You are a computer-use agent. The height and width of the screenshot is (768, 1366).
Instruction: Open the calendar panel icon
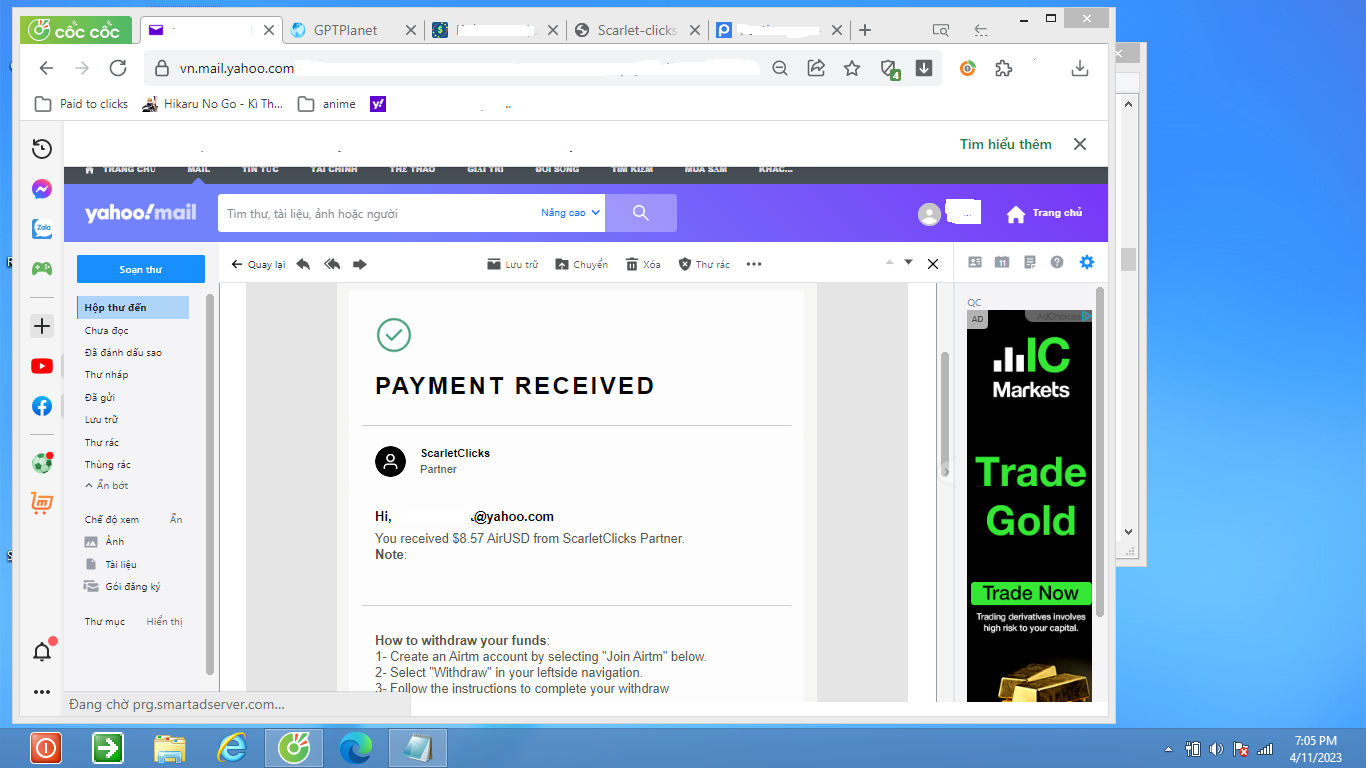click(x=1002, y=262)
